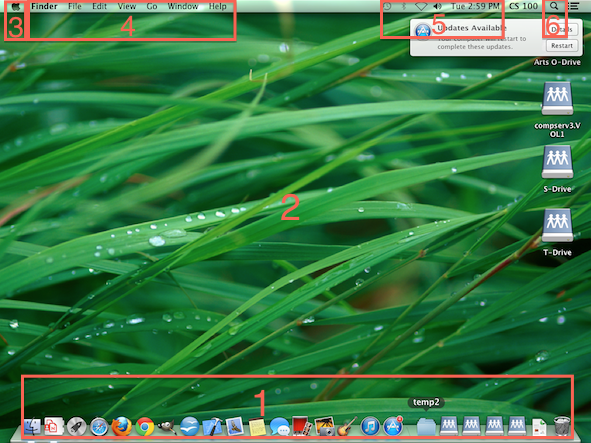The width and height of the screenshot is (591, 443).
Task: Click the Arts O-Drive desktop label
Action: (x=557, y=62)
